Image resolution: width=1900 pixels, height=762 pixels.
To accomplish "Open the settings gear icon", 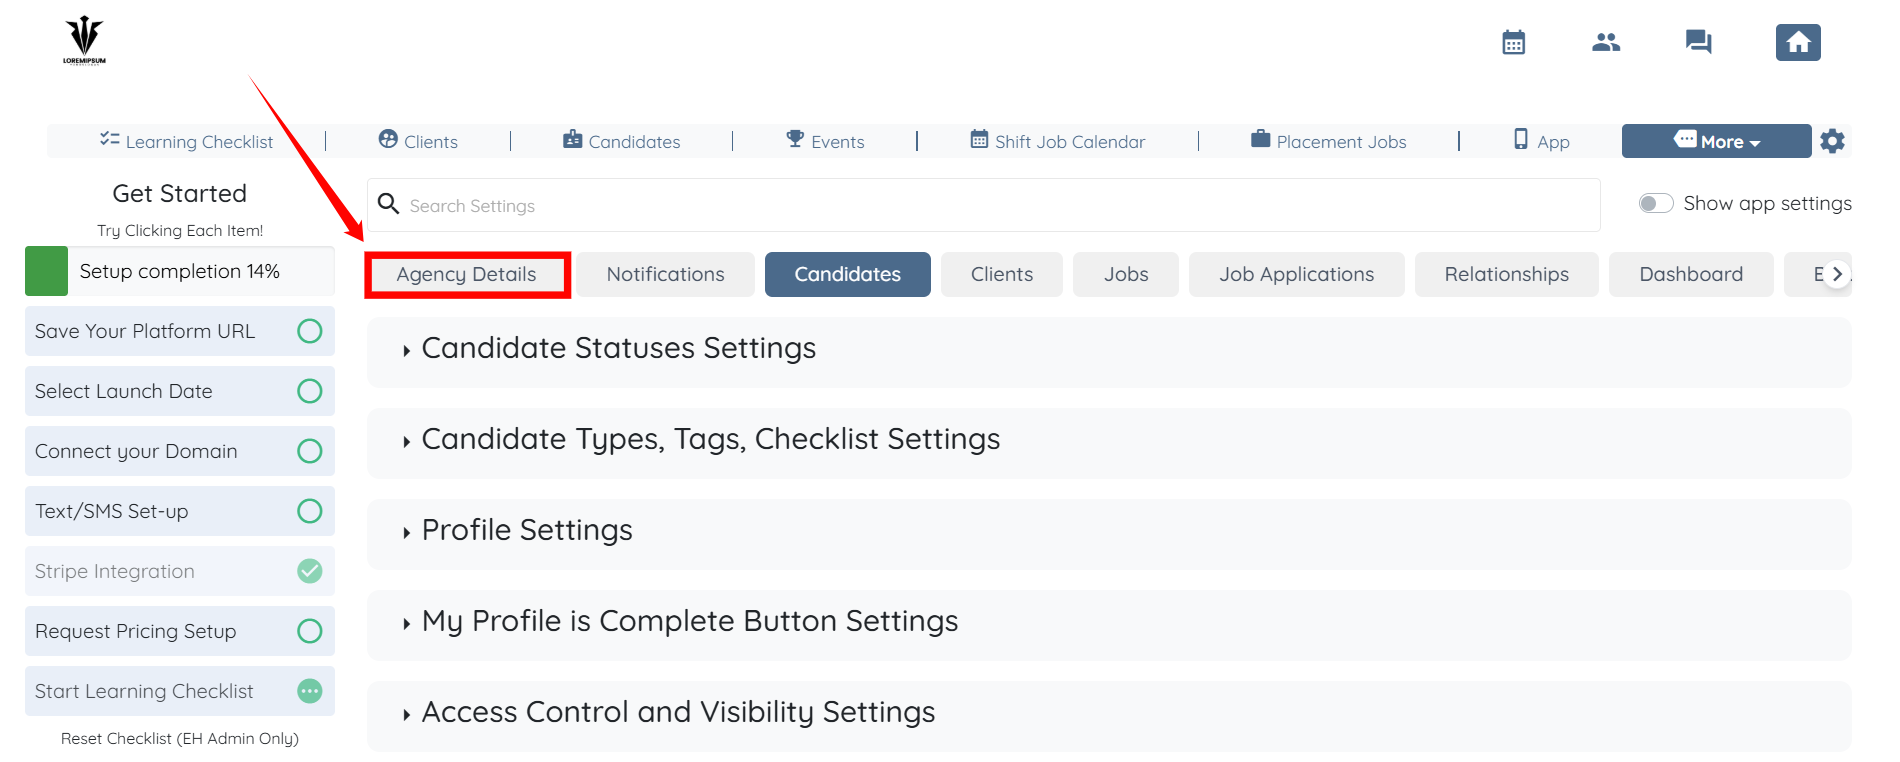I will tap(1832, 141).
